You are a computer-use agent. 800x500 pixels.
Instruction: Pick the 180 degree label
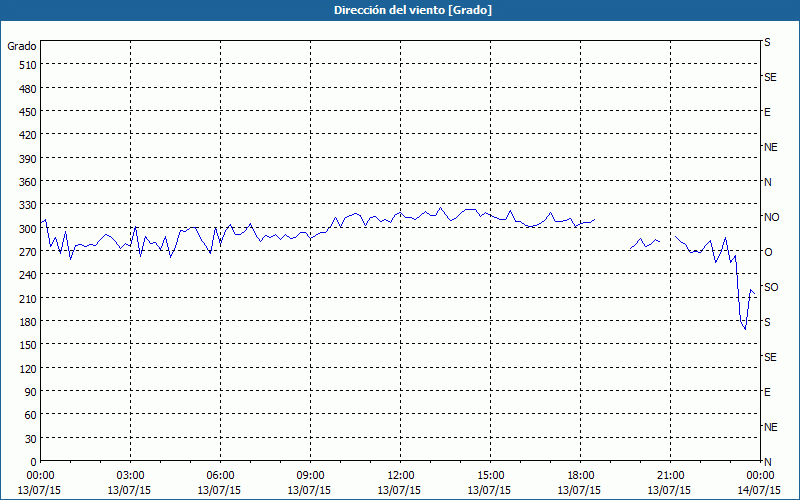(x=28, y=322)
